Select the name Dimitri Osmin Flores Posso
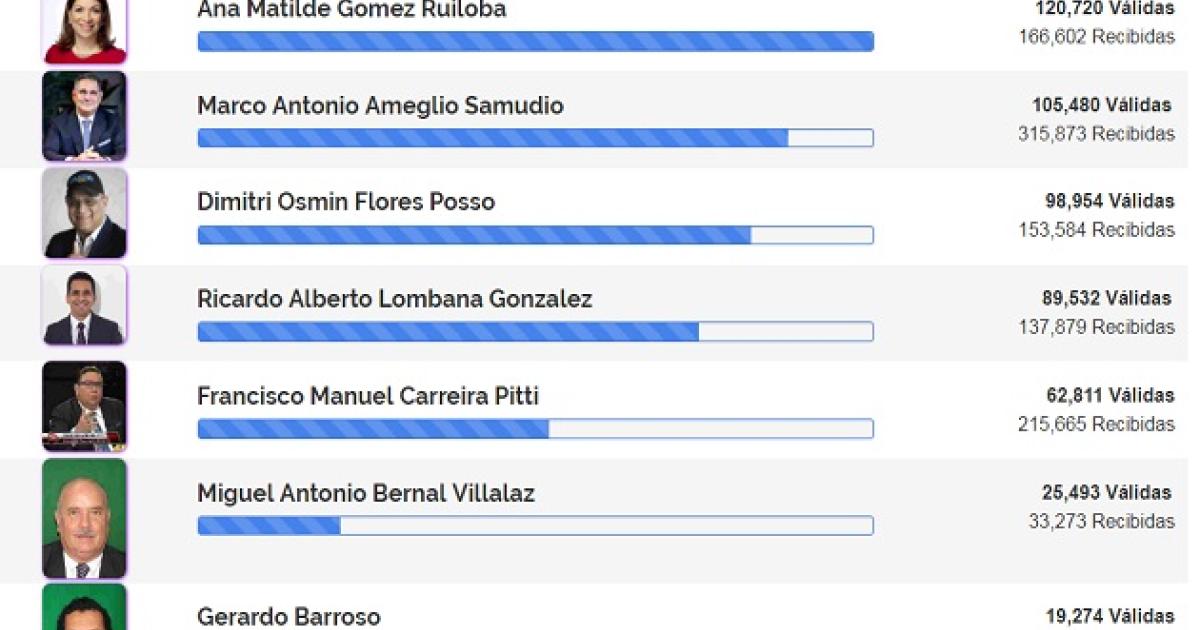1200x630 pixels. (x=346, y=202)
